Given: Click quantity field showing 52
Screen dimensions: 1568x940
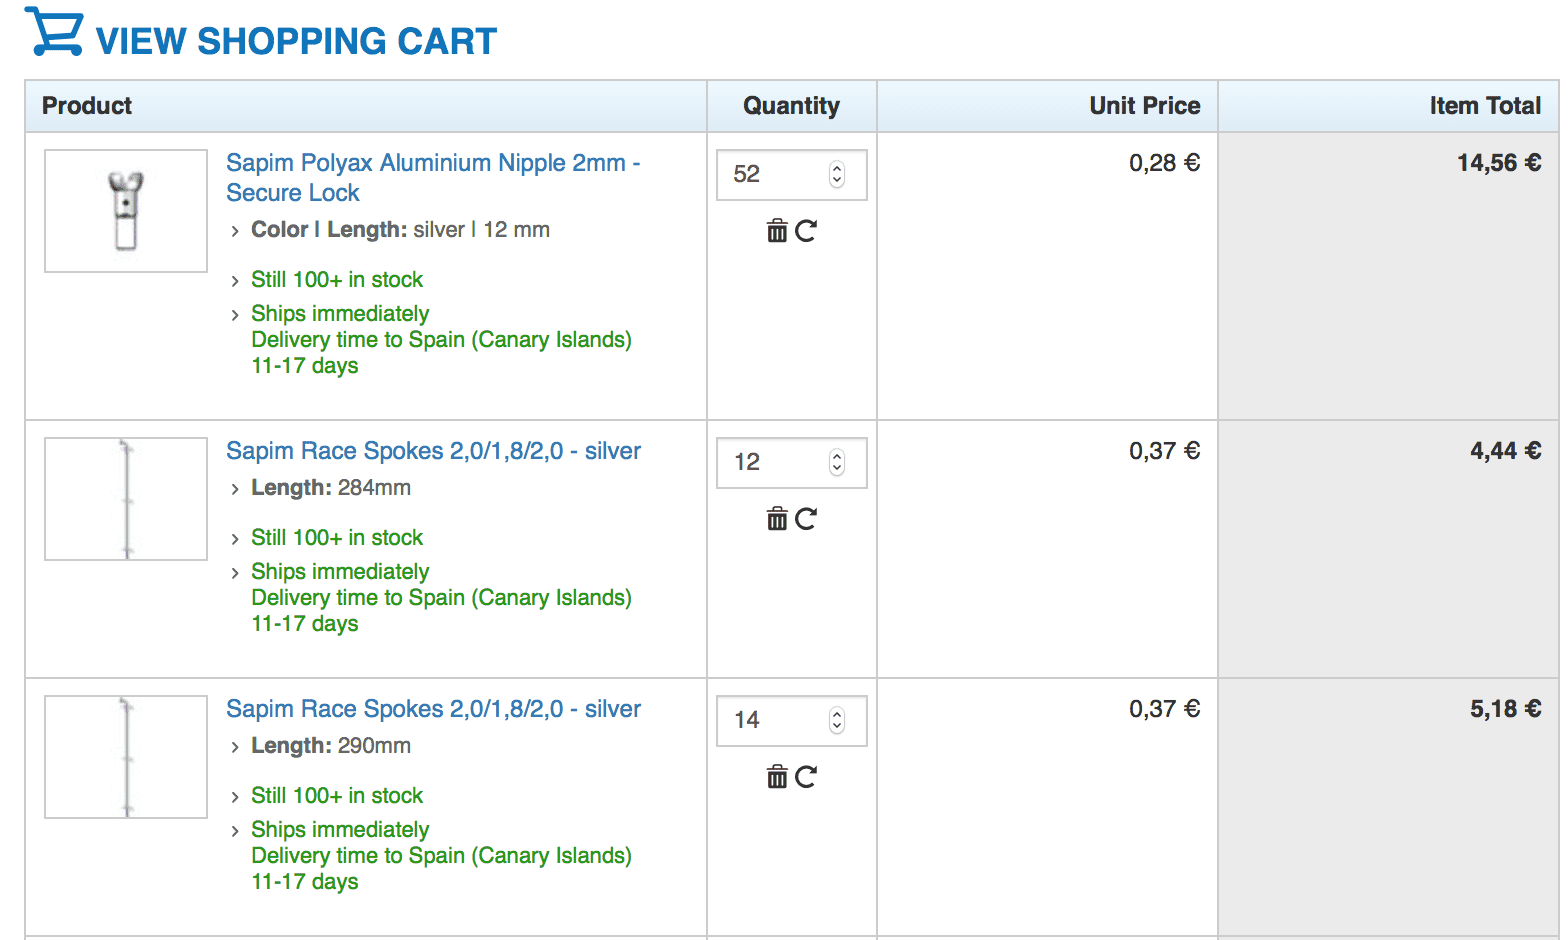Looking at the screenshot, I should click(x=791, y=174).
